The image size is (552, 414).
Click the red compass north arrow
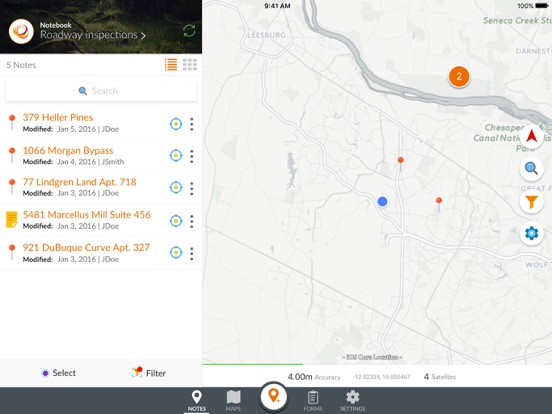click(532, 137)
